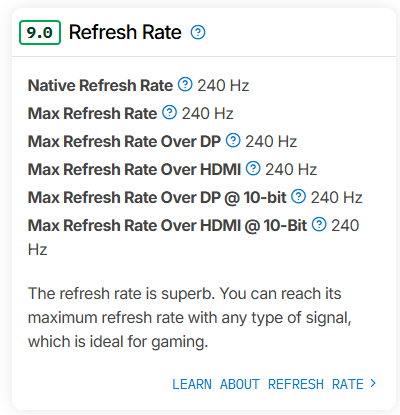View help for Over DP @ 10-bit
Viewport: 400px width, 415px height.
coord(299,196)
